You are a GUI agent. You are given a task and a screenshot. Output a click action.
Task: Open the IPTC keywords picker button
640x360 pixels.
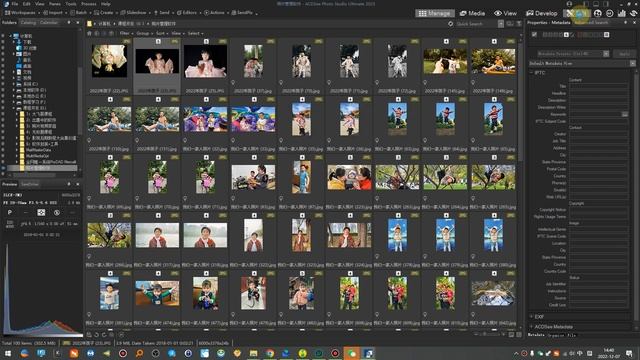pyautogui.click(x=625, y=114)
